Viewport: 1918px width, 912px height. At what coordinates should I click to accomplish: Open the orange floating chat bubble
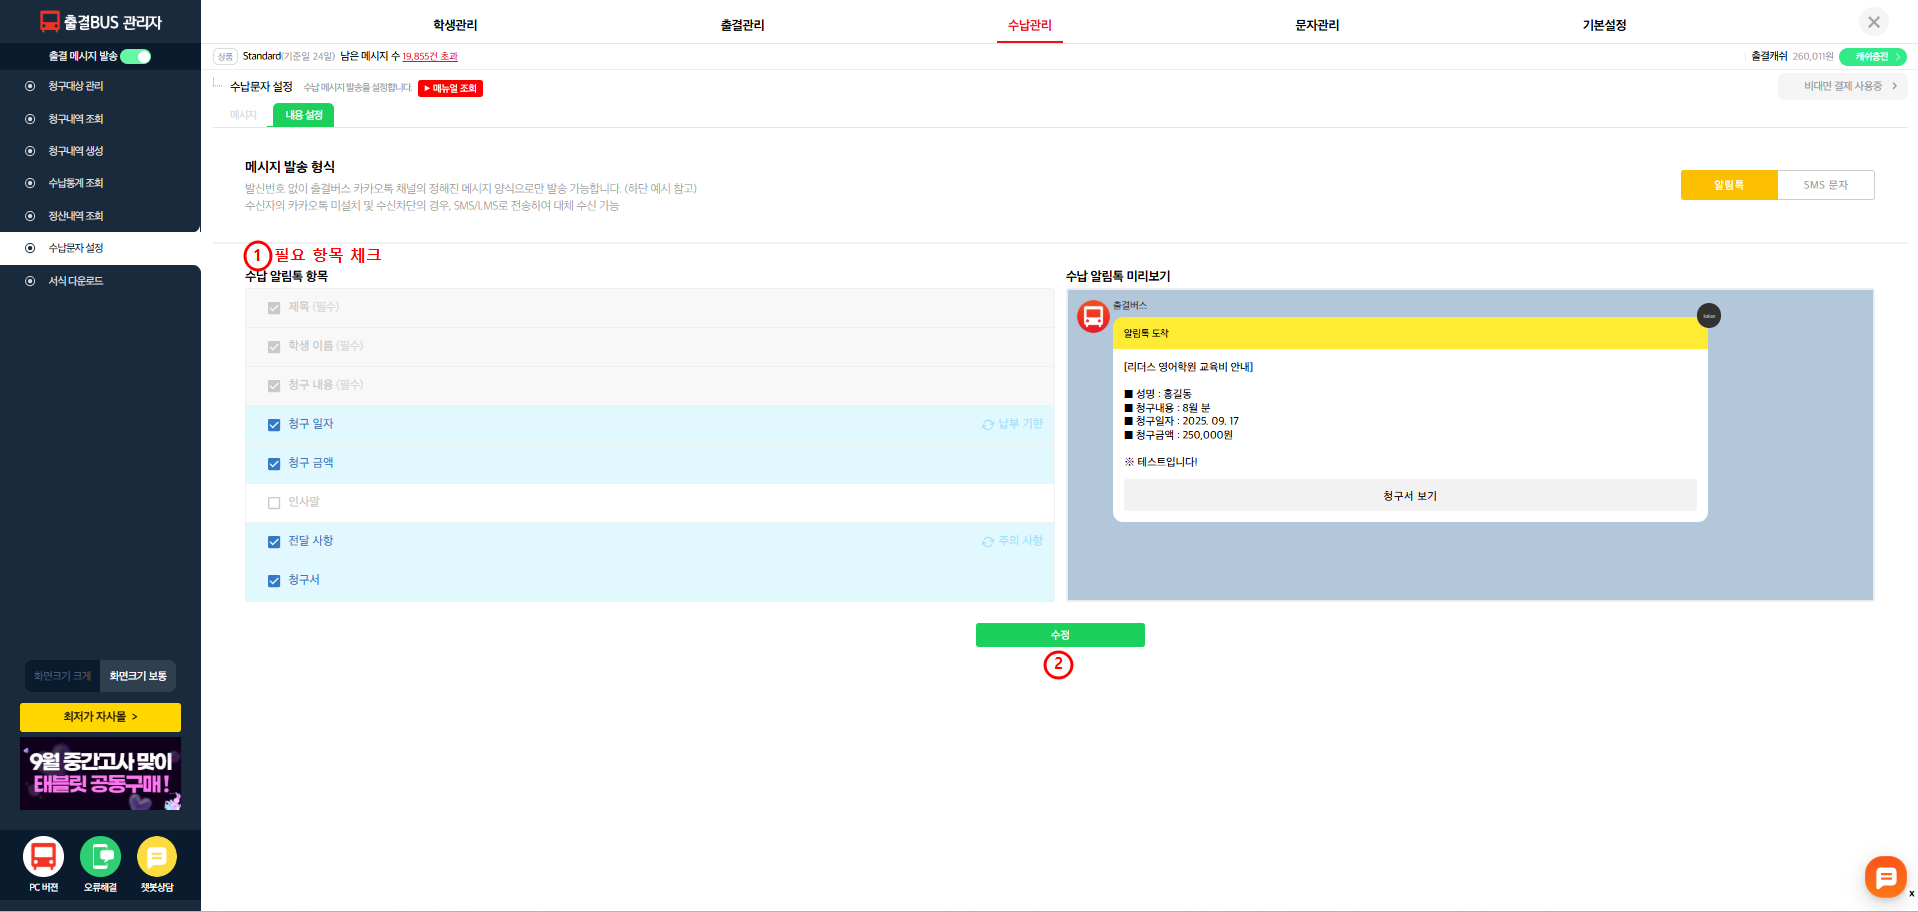pos(1885,877)
